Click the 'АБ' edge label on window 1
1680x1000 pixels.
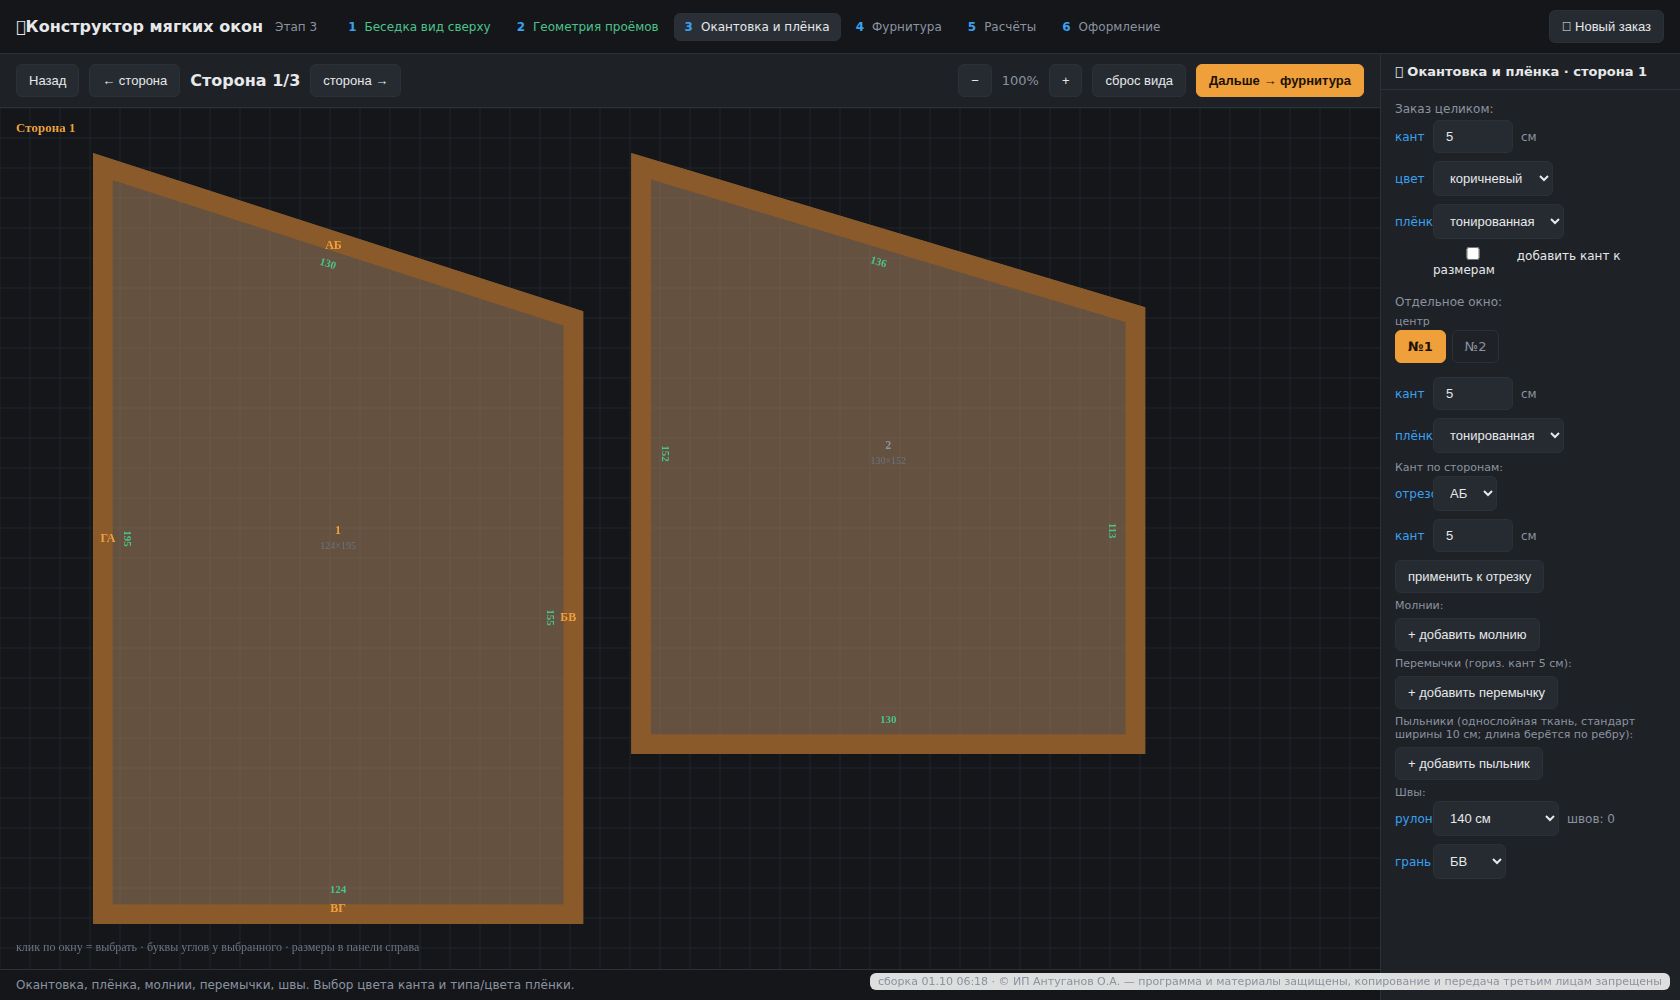click(x=333, y=245)
